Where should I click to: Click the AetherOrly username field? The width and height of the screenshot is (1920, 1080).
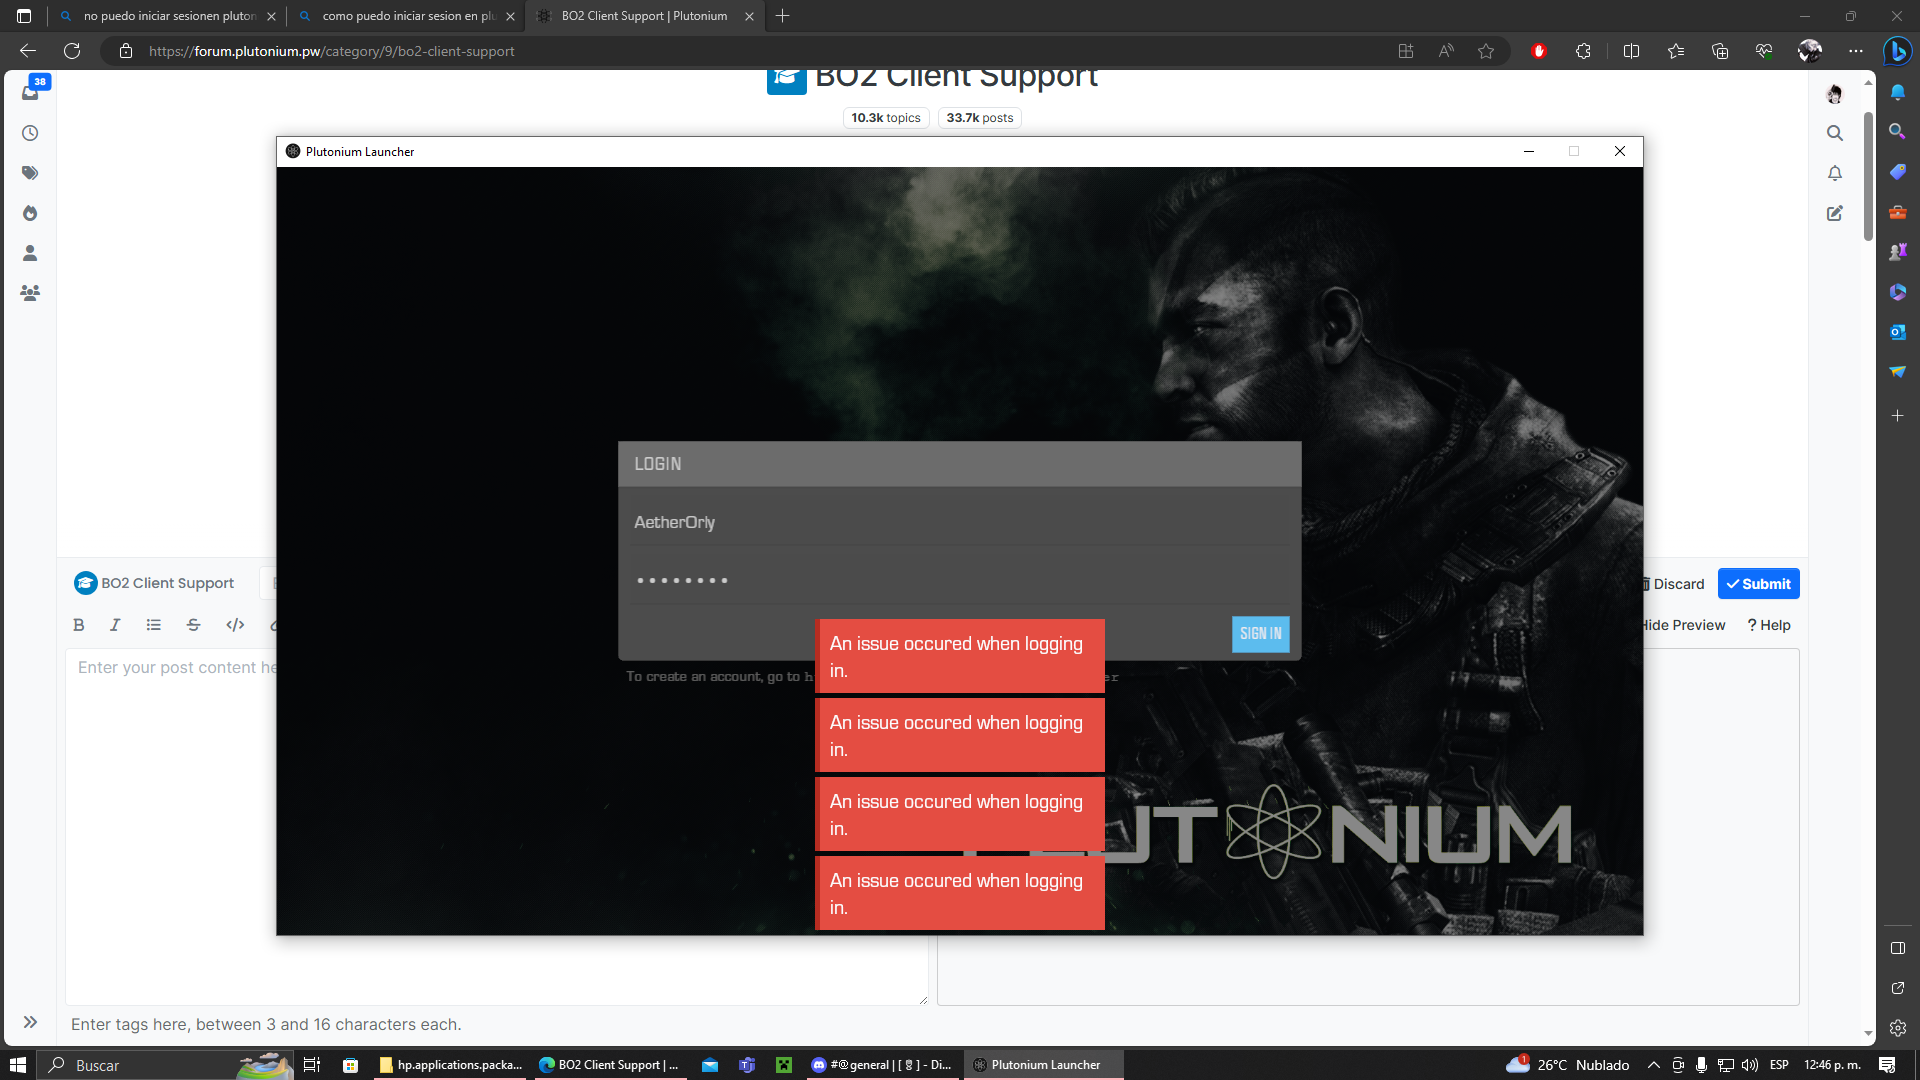(x=960, y=522)
